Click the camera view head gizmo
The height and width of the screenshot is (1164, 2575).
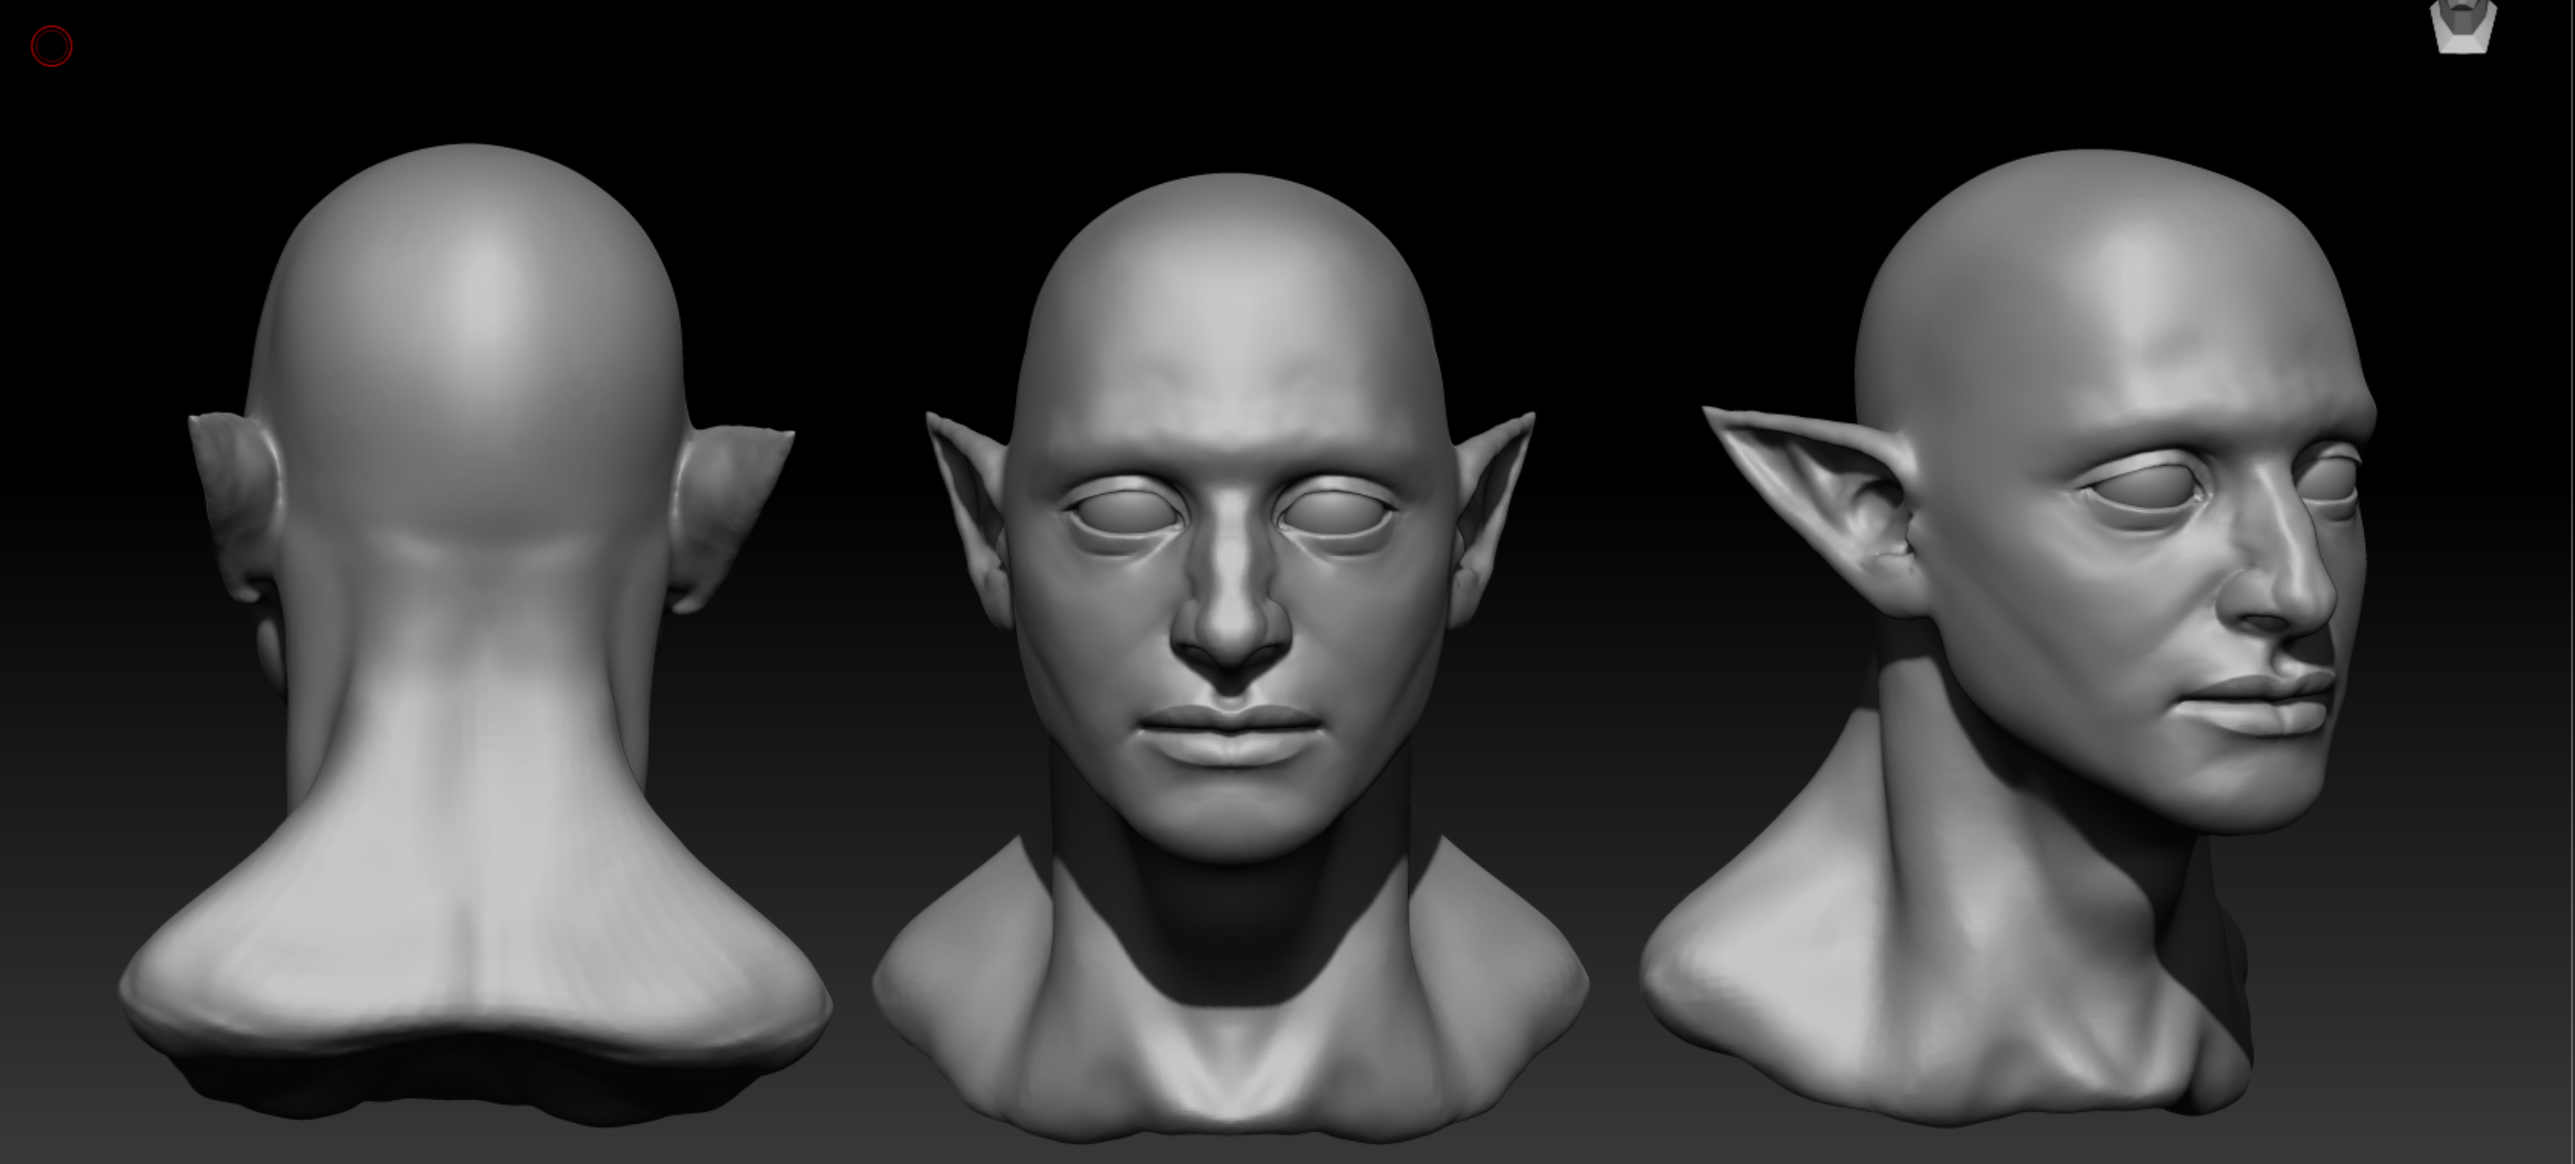click(2463, 26)
